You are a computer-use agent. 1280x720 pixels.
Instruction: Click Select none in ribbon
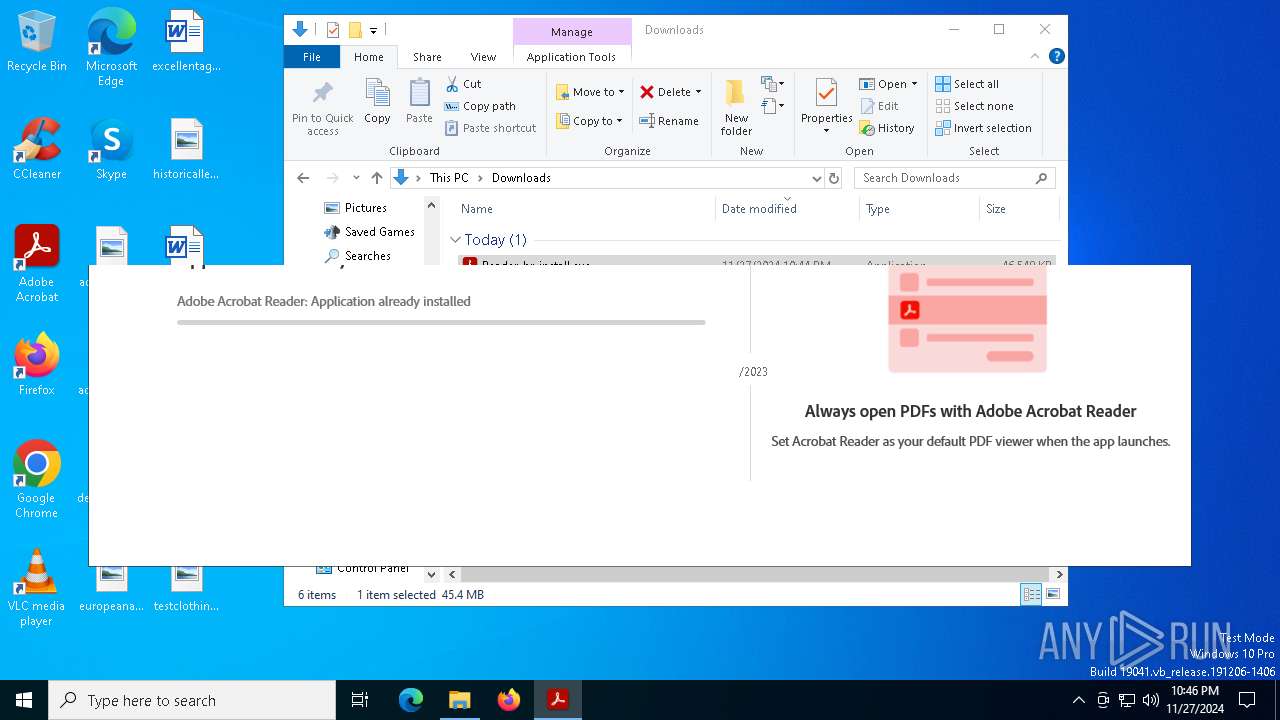click(974, 106)
